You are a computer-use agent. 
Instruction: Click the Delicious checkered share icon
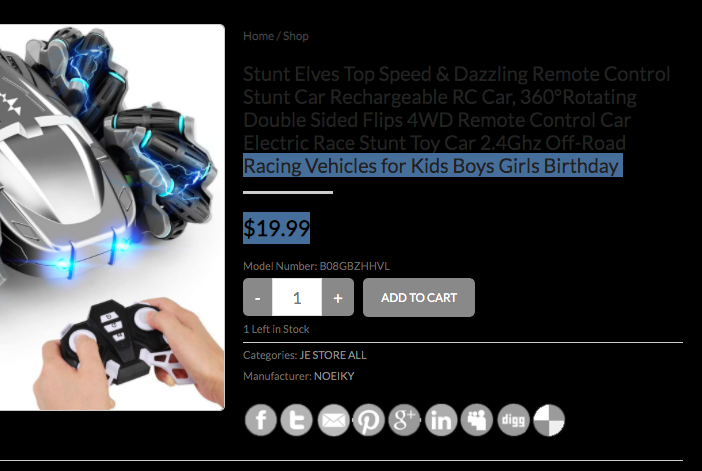click(x=549, y=420)
